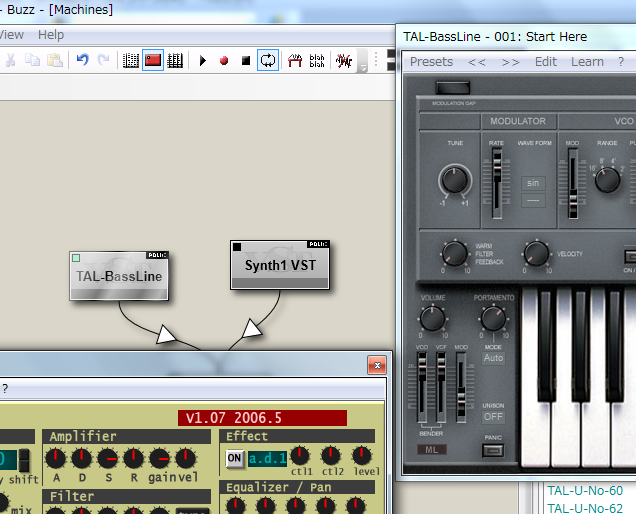
Task: Open the a.d.1 effect type selector
Action: [267, 458]
